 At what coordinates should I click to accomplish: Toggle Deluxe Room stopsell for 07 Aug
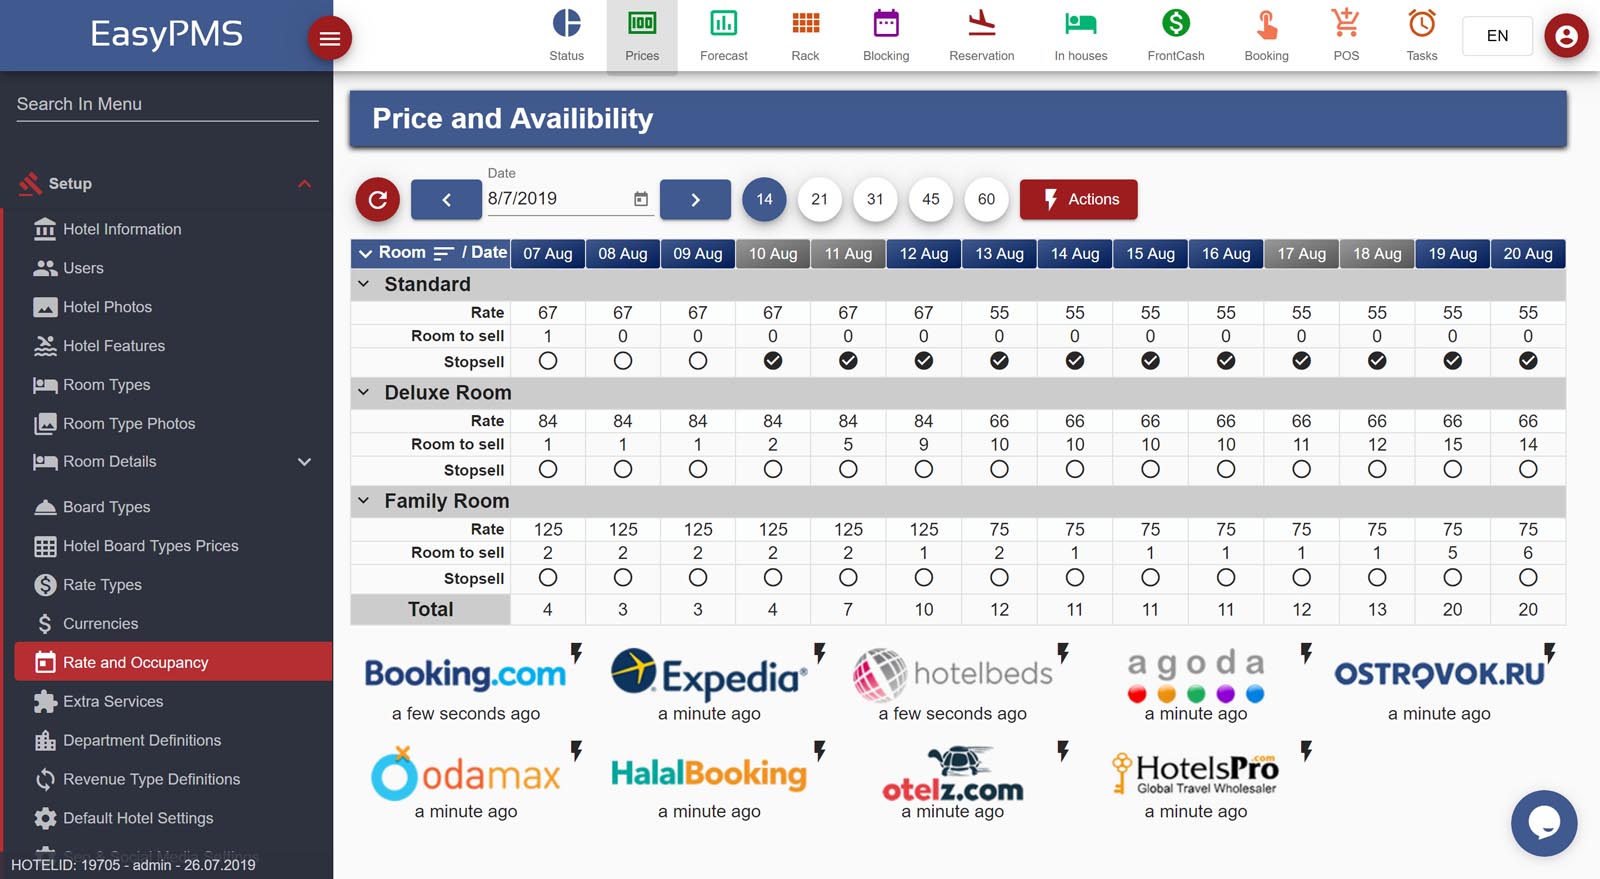pyautogui.click(x=548, y=469)
